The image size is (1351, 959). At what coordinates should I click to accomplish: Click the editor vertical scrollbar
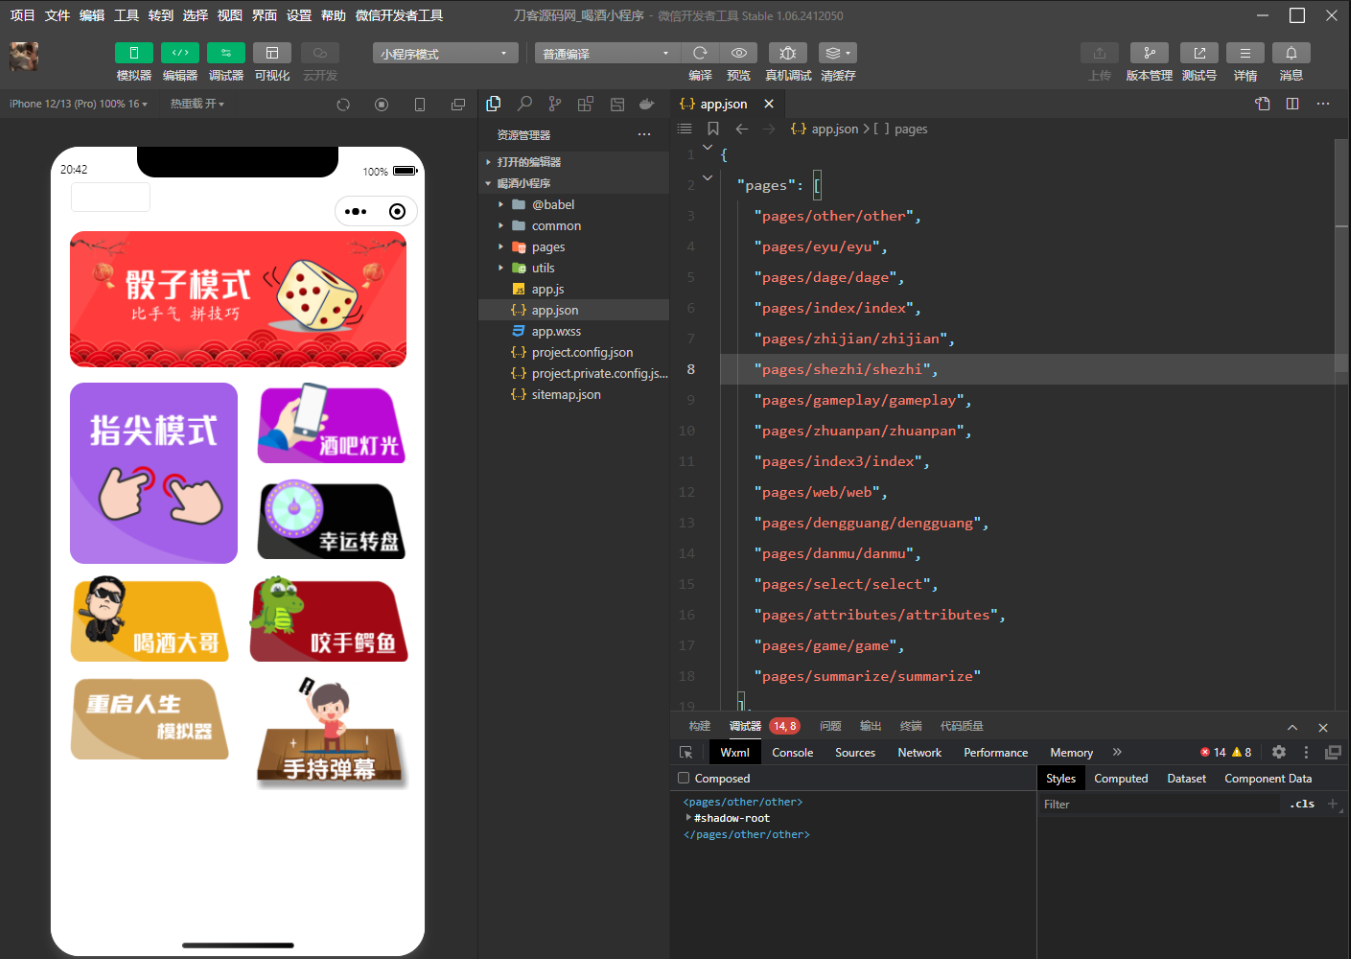[x=1341, y=300]
